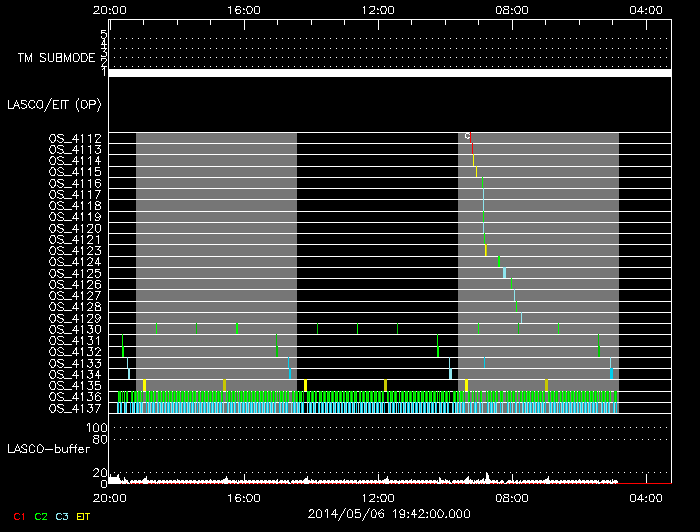
Task: Click the 100 tick label on the LASCO-buffer axis
Action: pos(99,427)
